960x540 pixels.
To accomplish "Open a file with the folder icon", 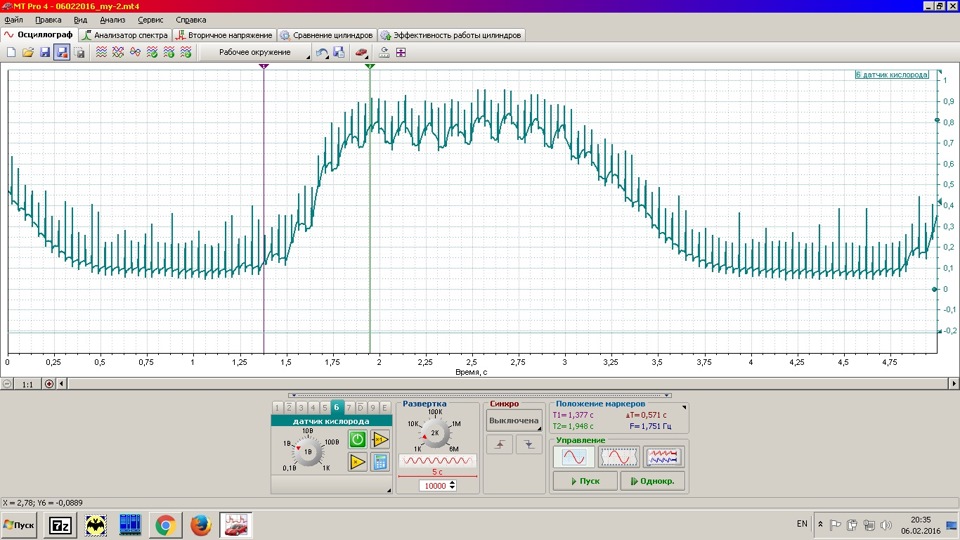I will point(28,53).
